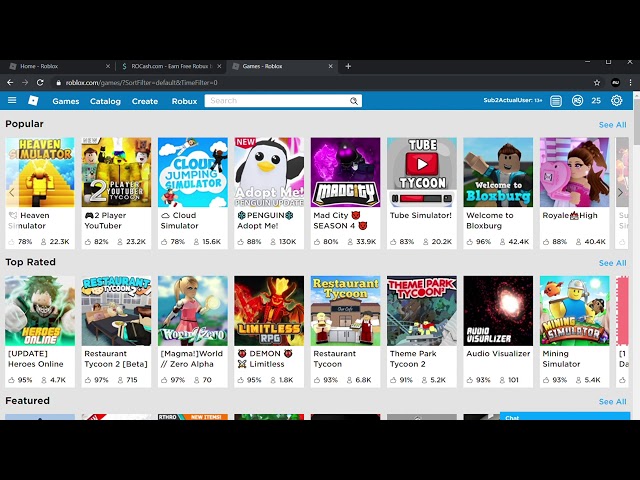Open Mad City game thumbnail

click(345, 172)
